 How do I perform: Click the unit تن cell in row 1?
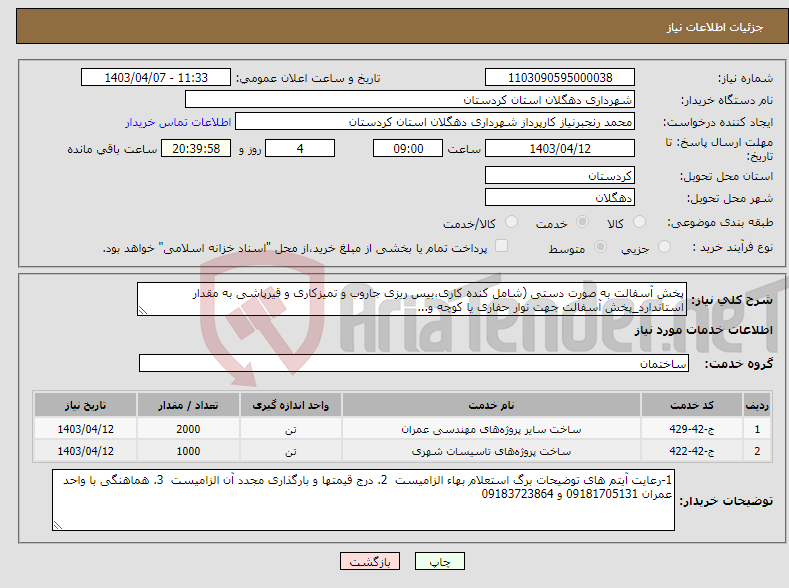(x=291, y=429)
